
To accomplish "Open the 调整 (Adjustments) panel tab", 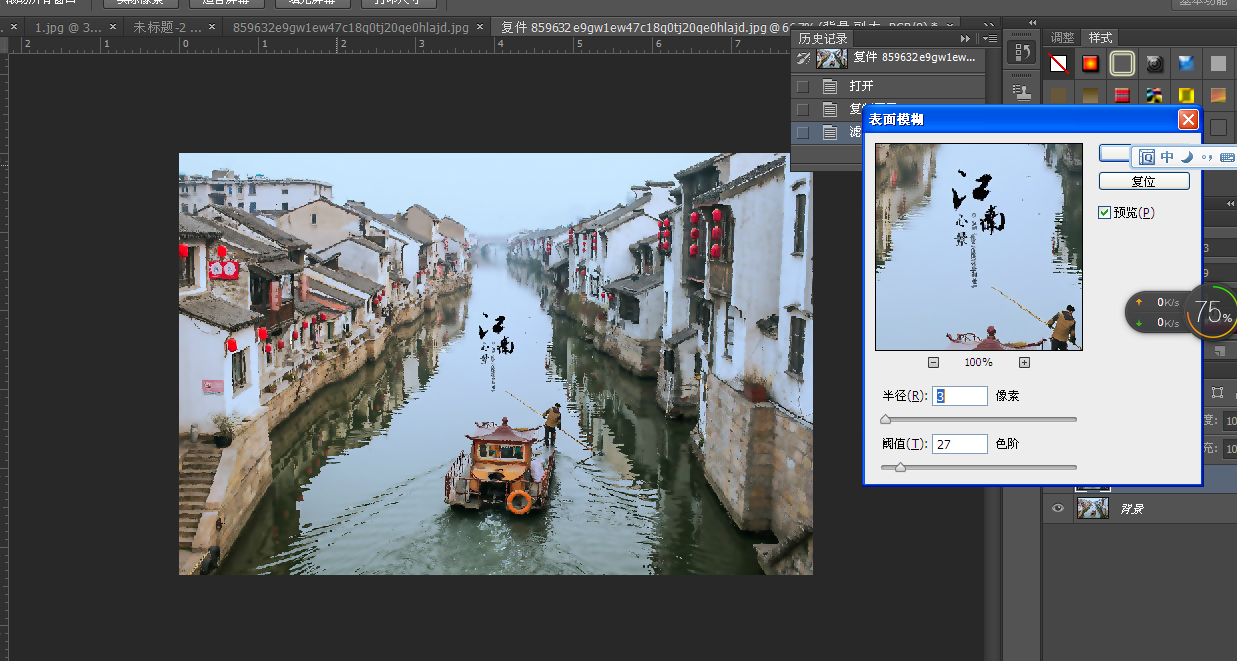I will (1062, 37).
